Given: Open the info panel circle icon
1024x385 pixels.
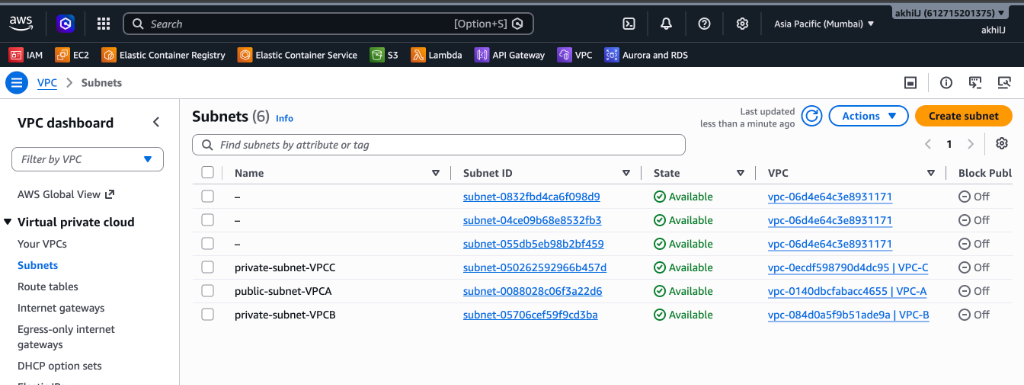Looking at the screenshot, I should tap(946, 83).
